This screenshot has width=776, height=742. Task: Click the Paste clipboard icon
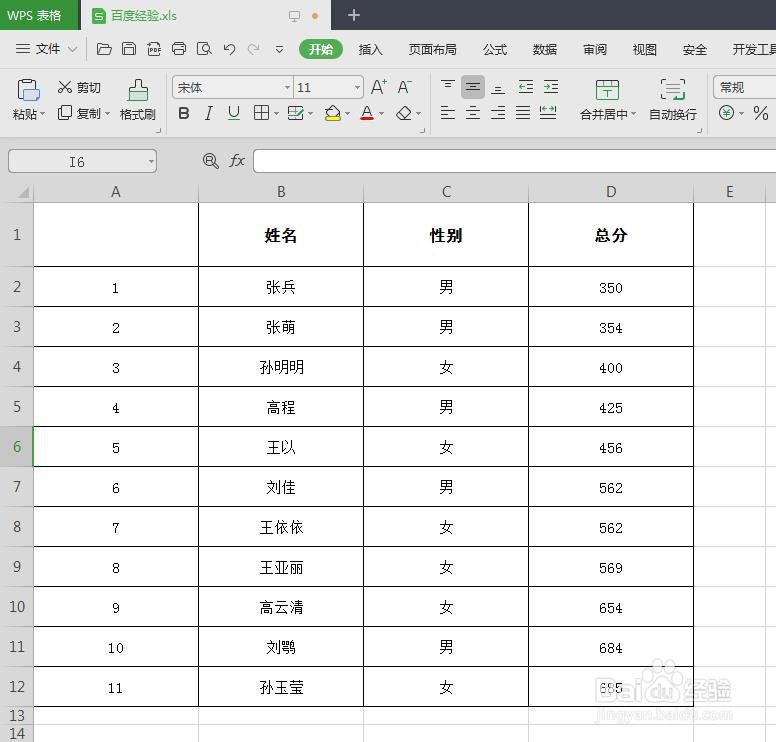click(28, 90)
